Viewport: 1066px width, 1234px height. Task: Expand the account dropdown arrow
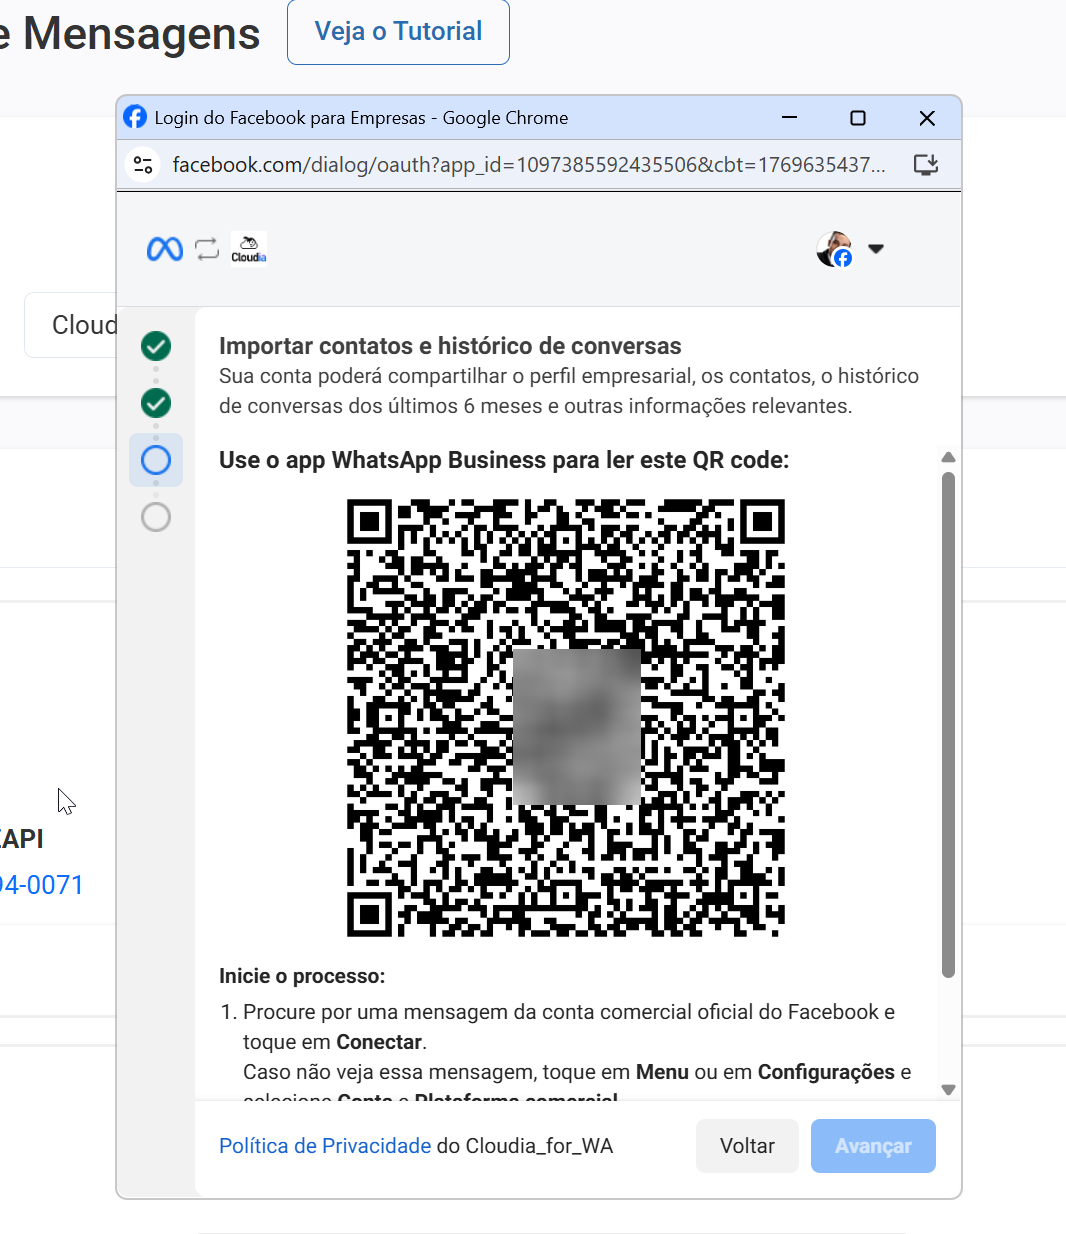[x=876, y=249]
